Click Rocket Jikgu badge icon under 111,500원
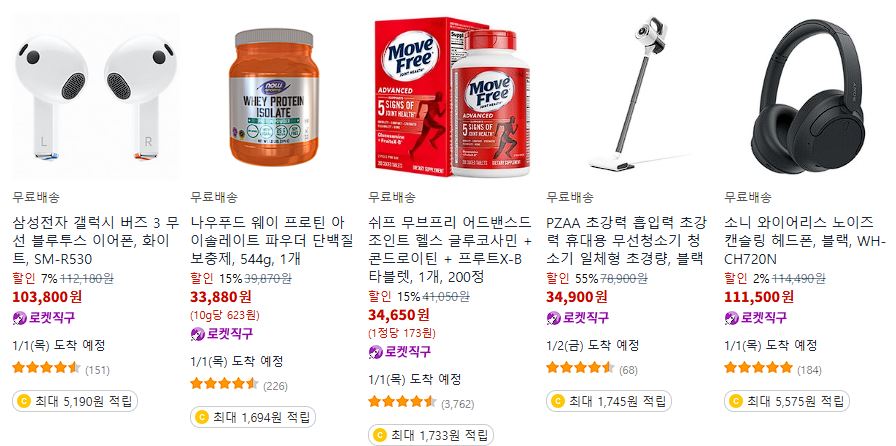896x446 pixels. (732, 318)
